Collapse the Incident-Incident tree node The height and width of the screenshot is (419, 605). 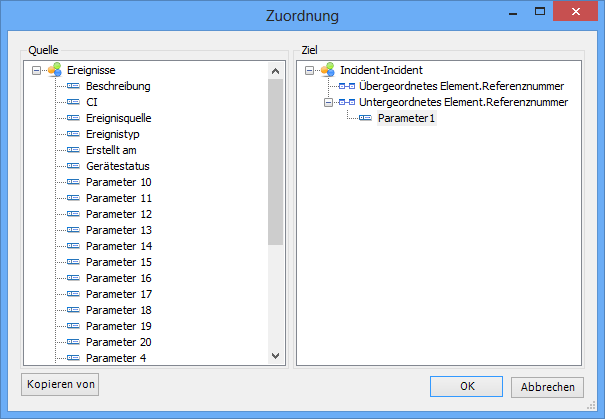(x=310, y=71)
